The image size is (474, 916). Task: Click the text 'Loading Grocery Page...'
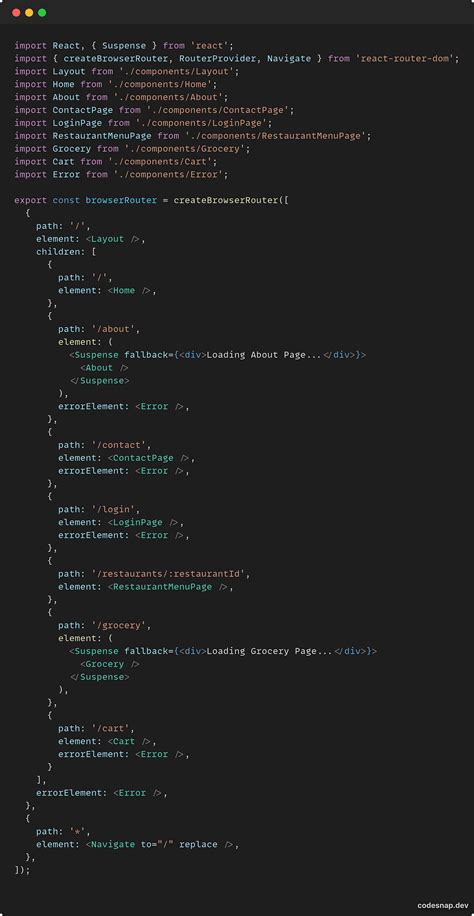(x=269, y=651)
